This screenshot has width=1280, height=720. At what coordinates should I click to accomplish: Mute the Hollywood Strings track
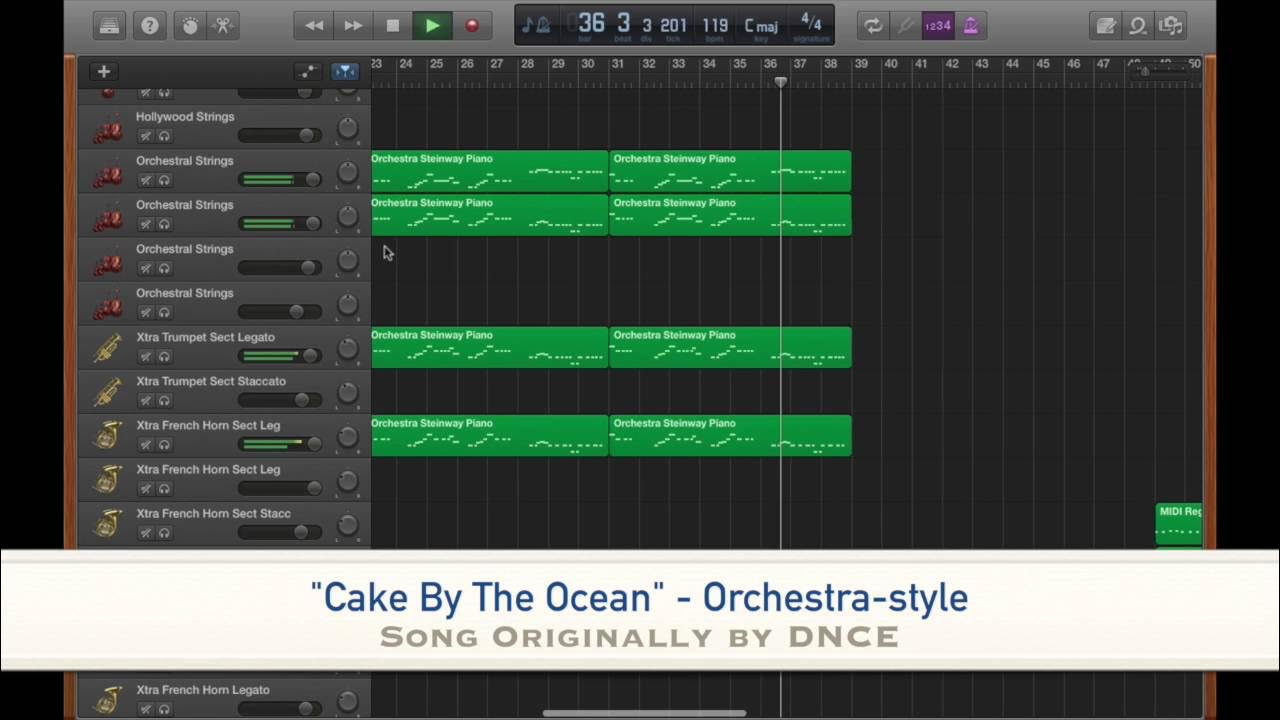coord(146,136)
